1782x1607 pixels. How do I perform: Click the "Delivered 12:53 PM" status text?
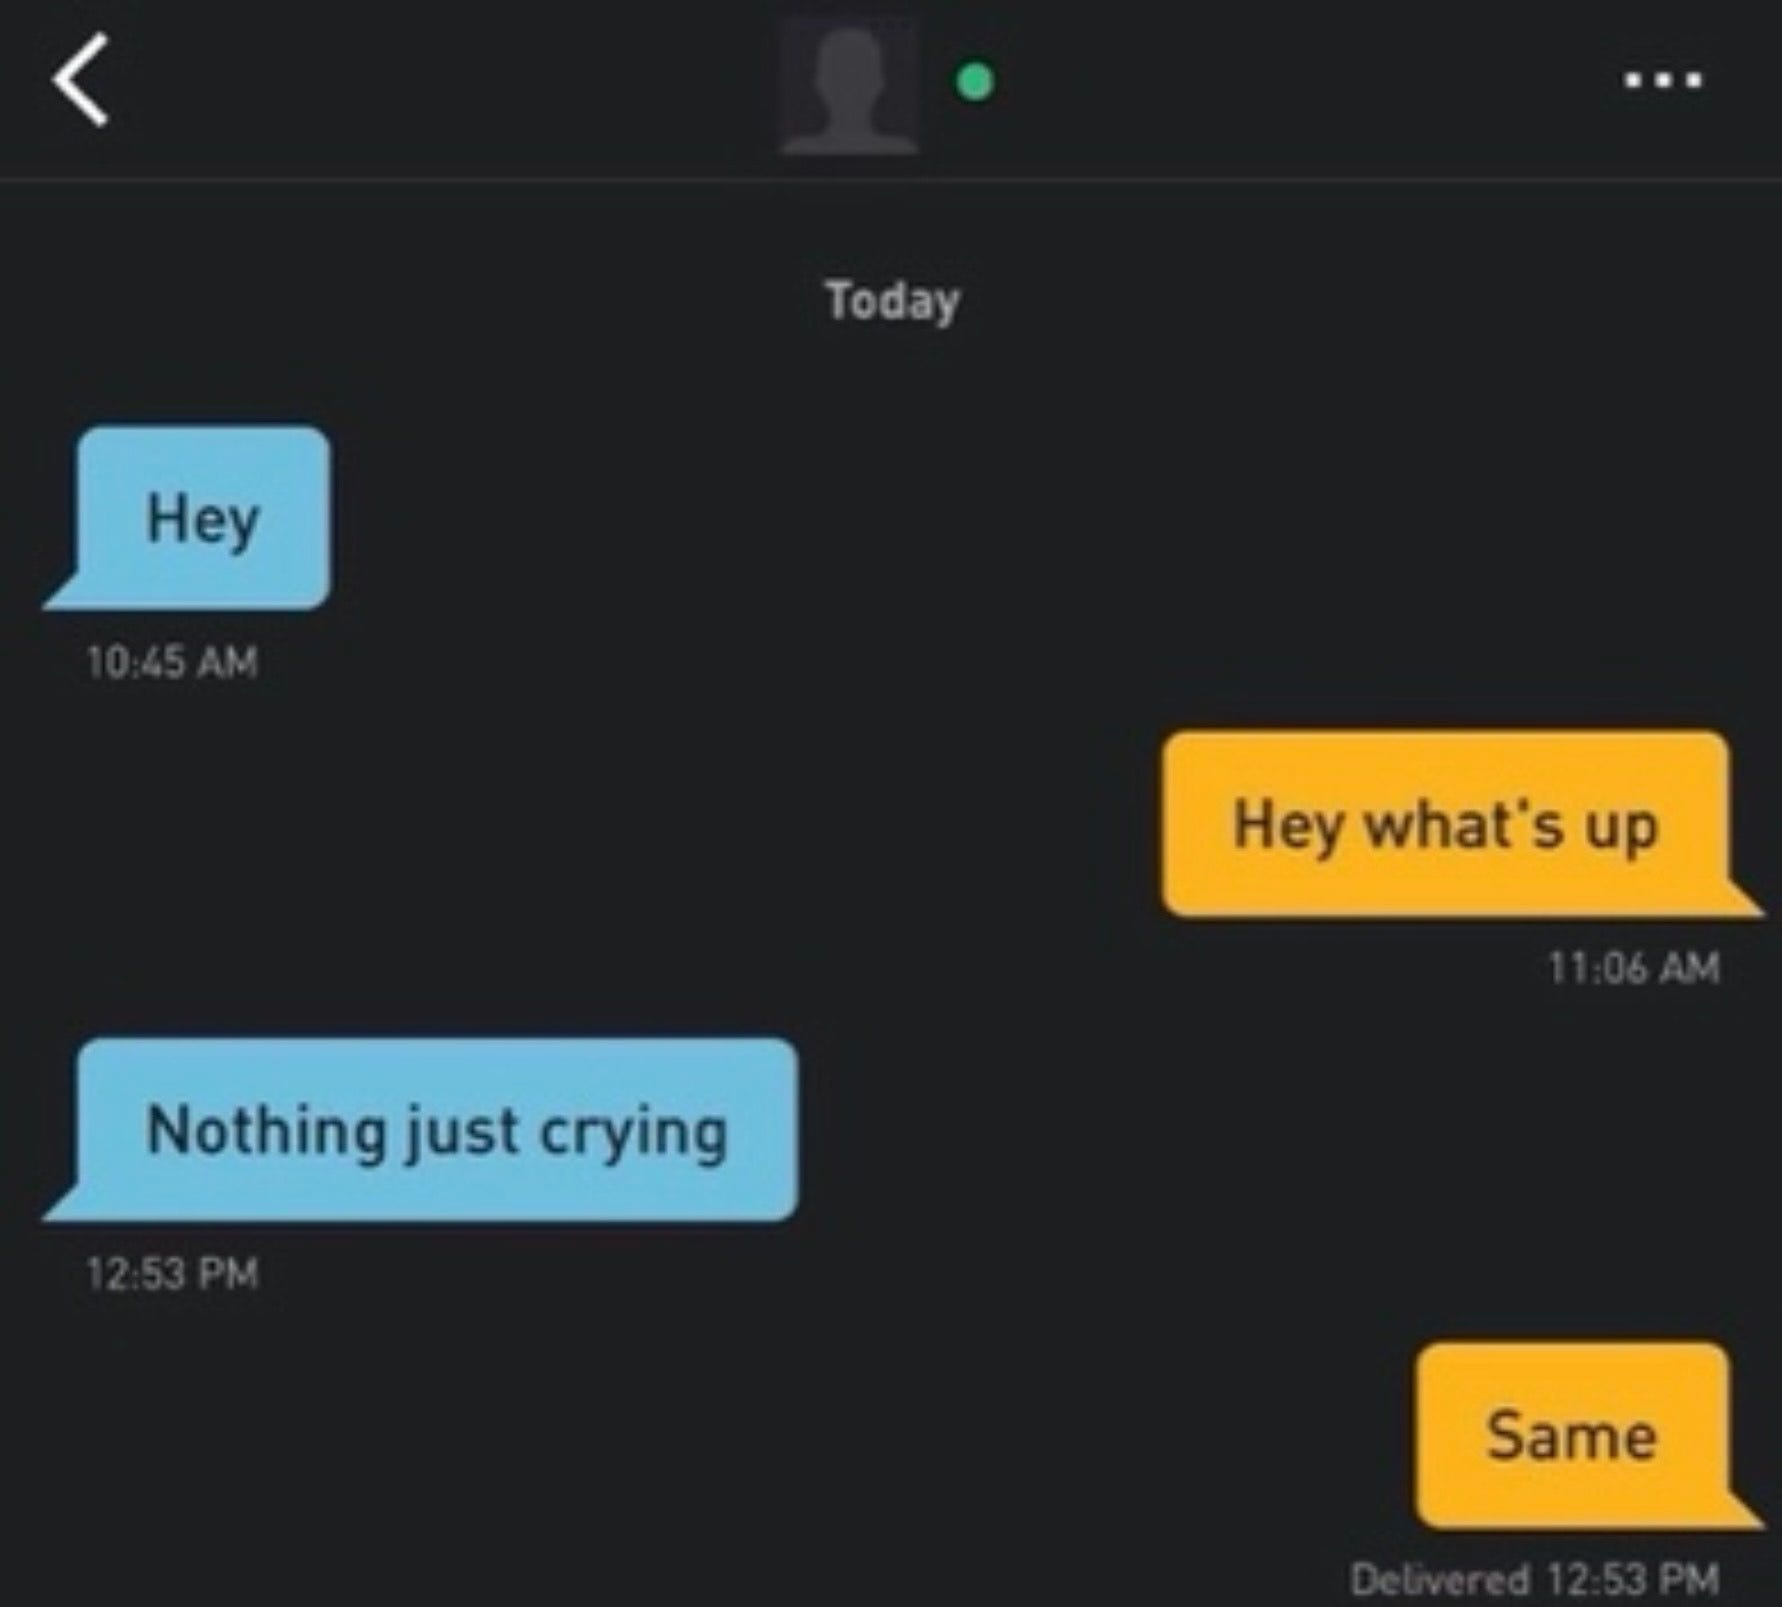coord(1535,1580)
